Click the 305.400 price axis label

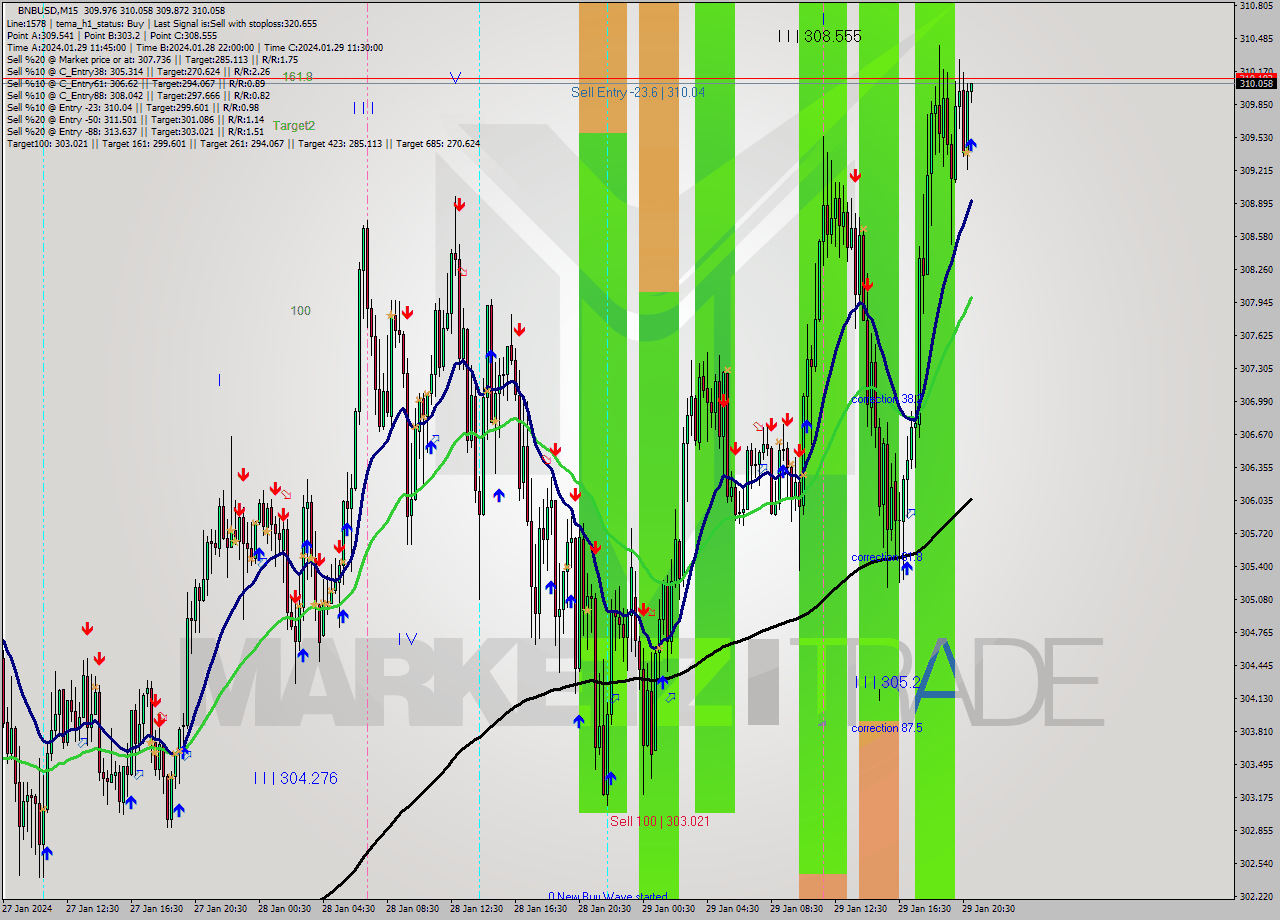[x=1256, y=567]
